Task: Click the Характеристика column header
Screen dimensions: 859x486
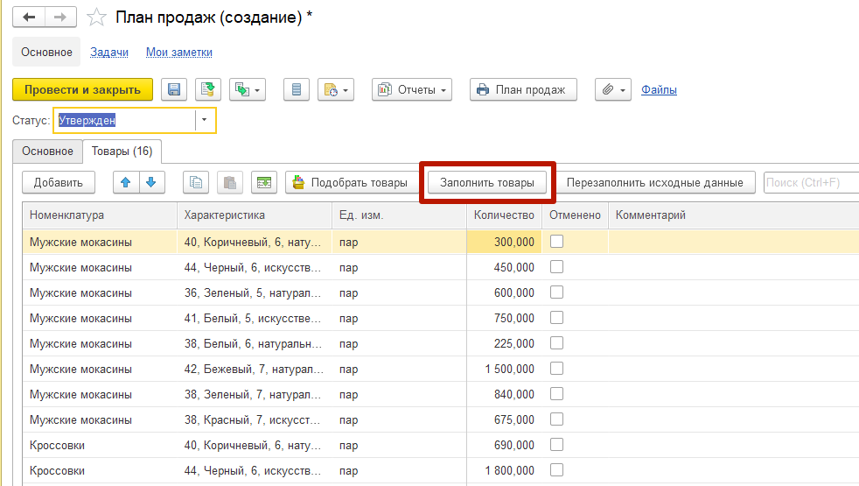Action: pyautogui.click(x=255, y=215)
